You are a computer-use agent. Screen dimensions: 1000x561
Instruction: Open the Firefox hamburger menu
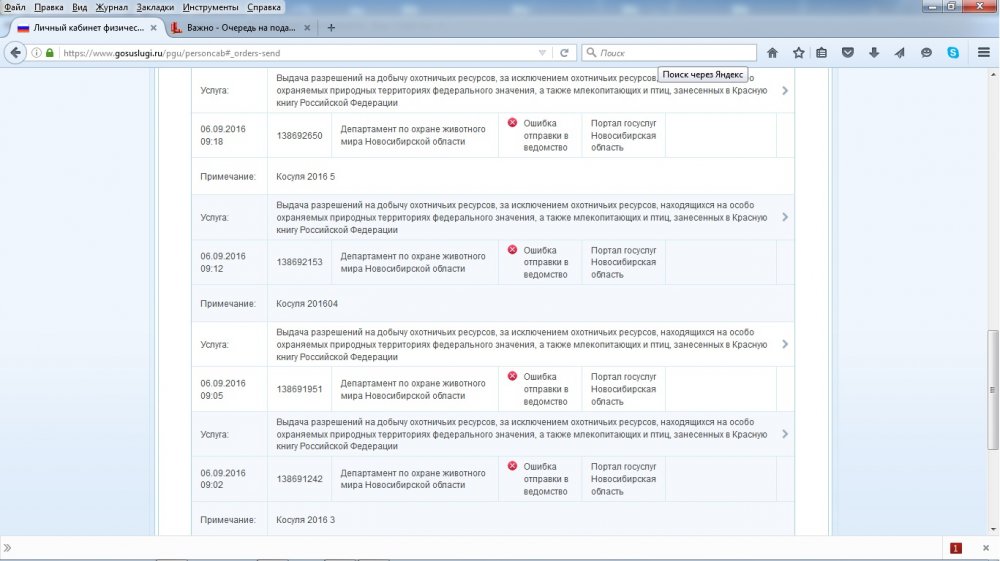click(x=983, y=53)
